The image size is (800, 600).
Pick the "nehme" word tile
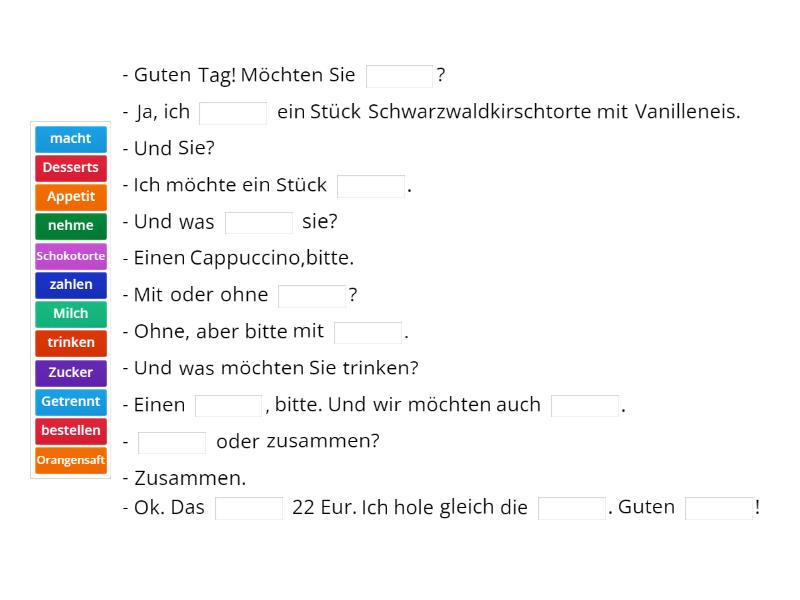pos(70,226)
